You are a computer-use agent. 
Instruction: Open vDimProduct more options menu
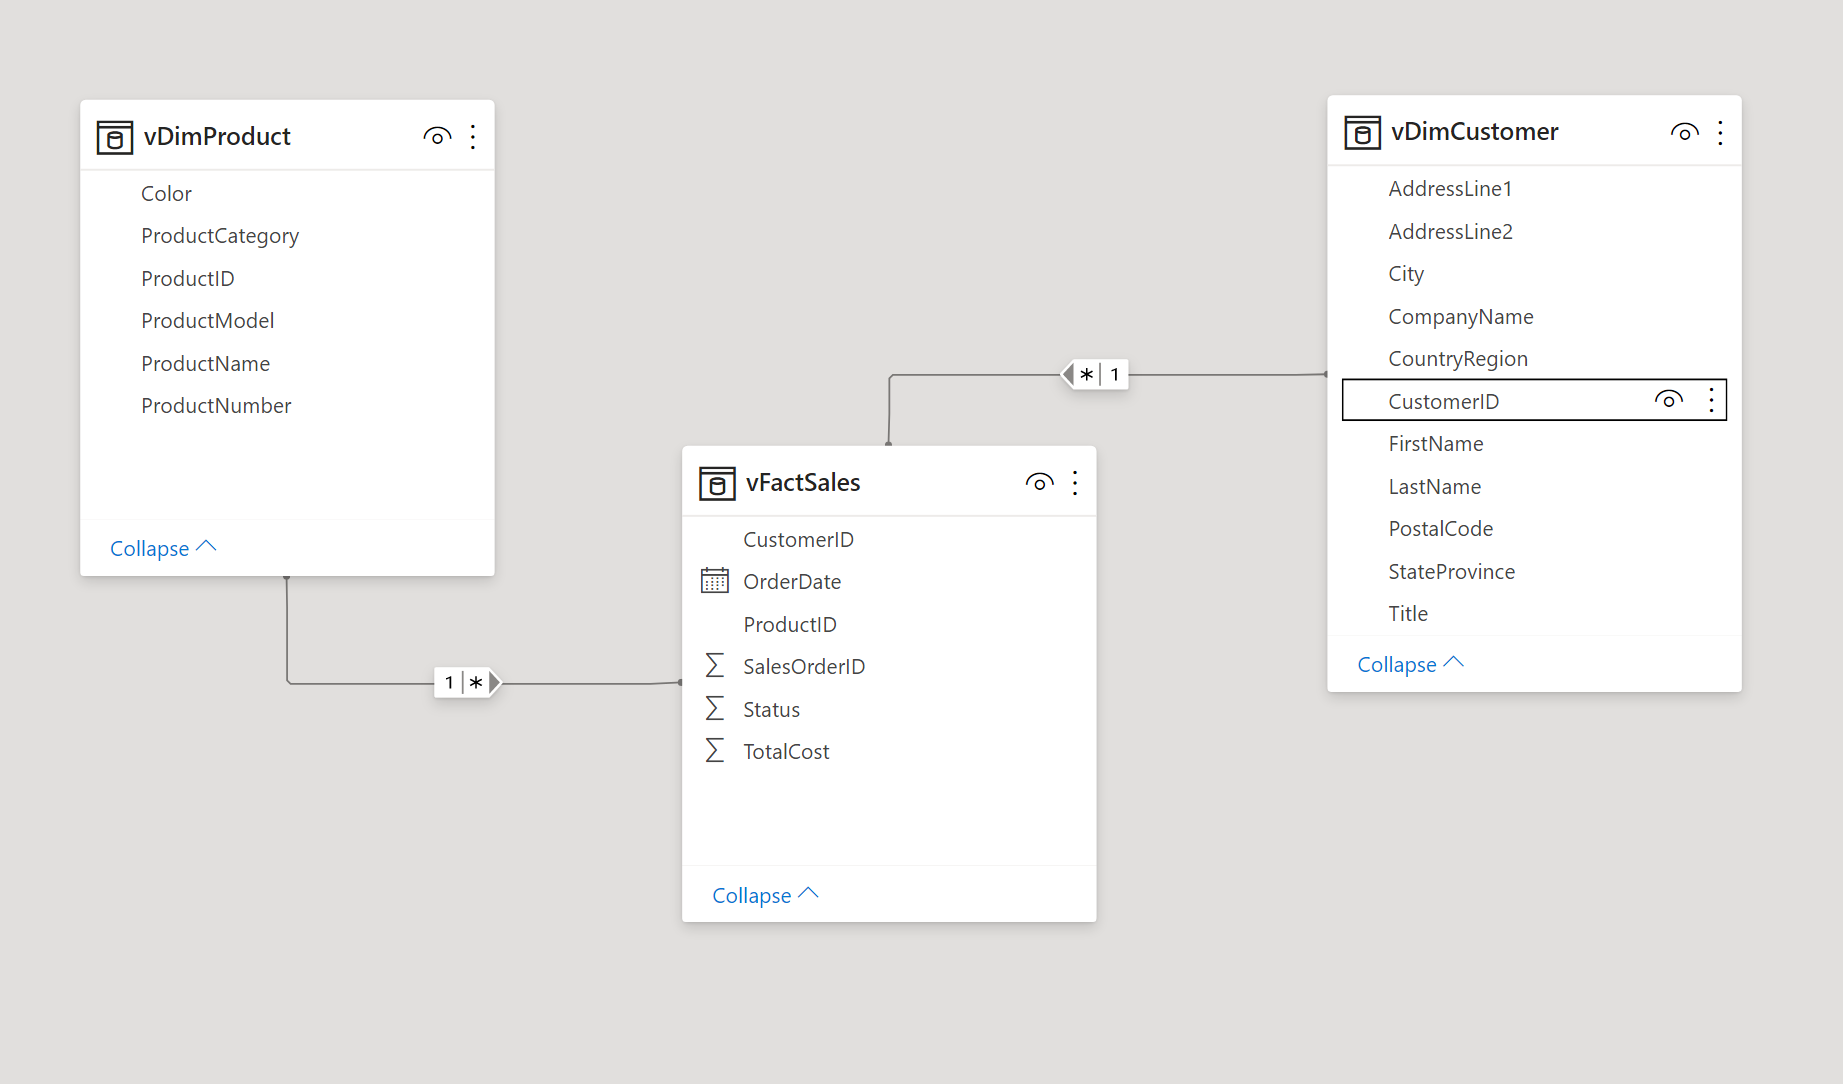click(473, 137)
